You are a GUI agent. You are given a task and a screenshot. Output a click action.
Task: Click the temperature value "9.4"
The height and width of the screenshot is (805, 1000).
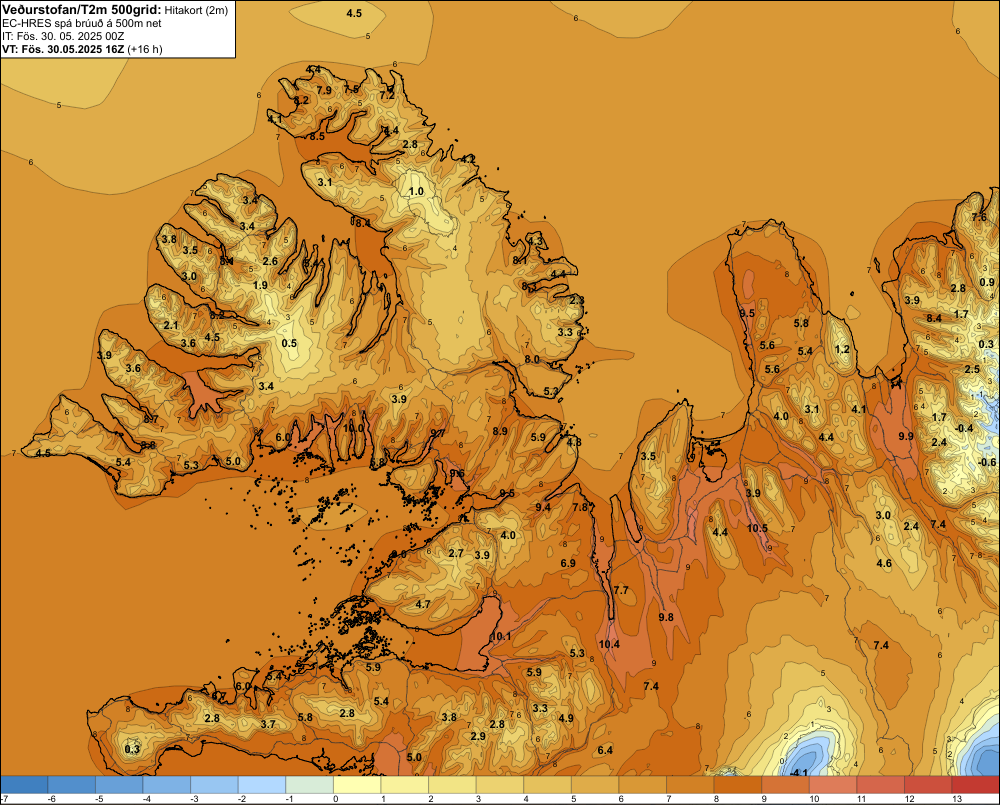[543, 507]
